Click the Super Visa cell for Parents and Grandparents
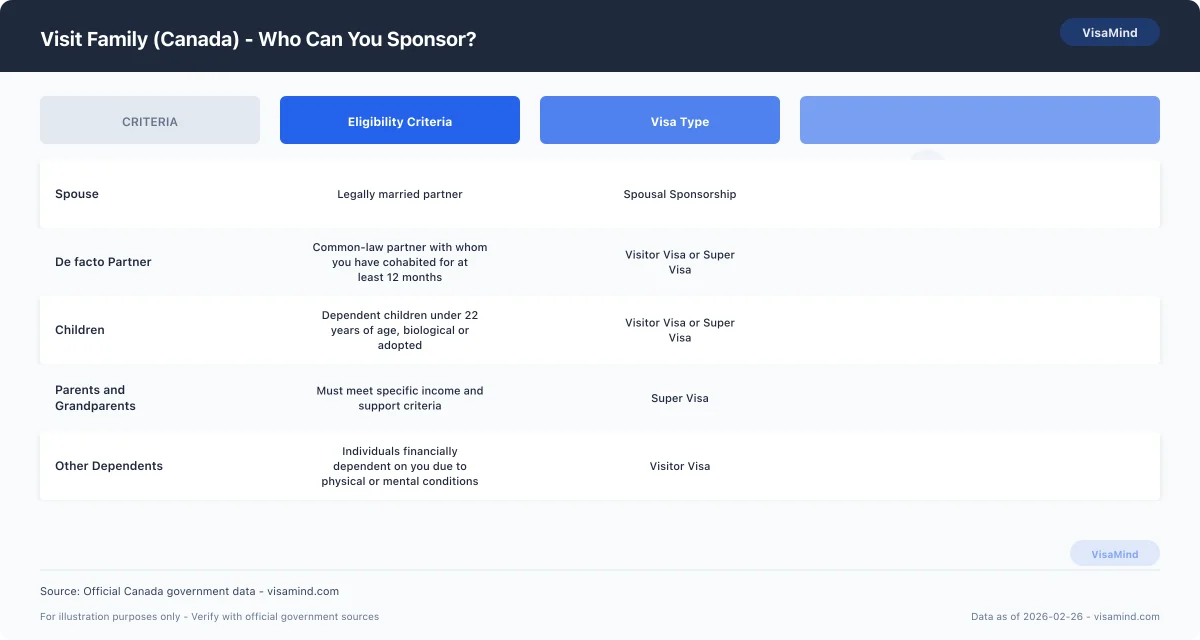The height and width of the screenshot is (640, 1200). click(x=680, y=398)
